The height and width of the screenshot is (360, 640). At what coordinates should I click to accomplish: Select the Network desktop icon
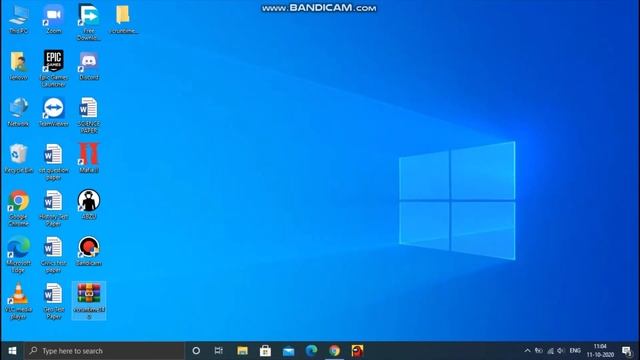point(18,112)
